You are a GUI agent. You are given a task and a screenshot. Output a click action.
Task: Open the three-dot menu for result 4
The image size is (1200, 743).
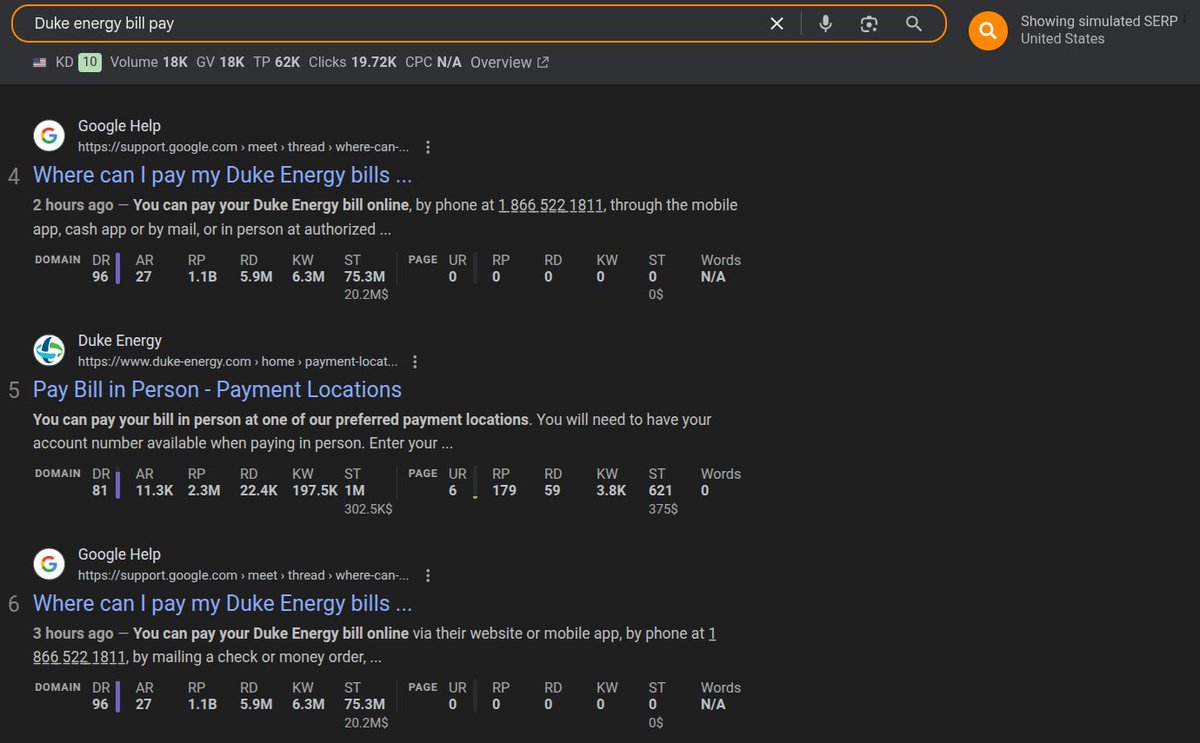(x=428, y=147)
